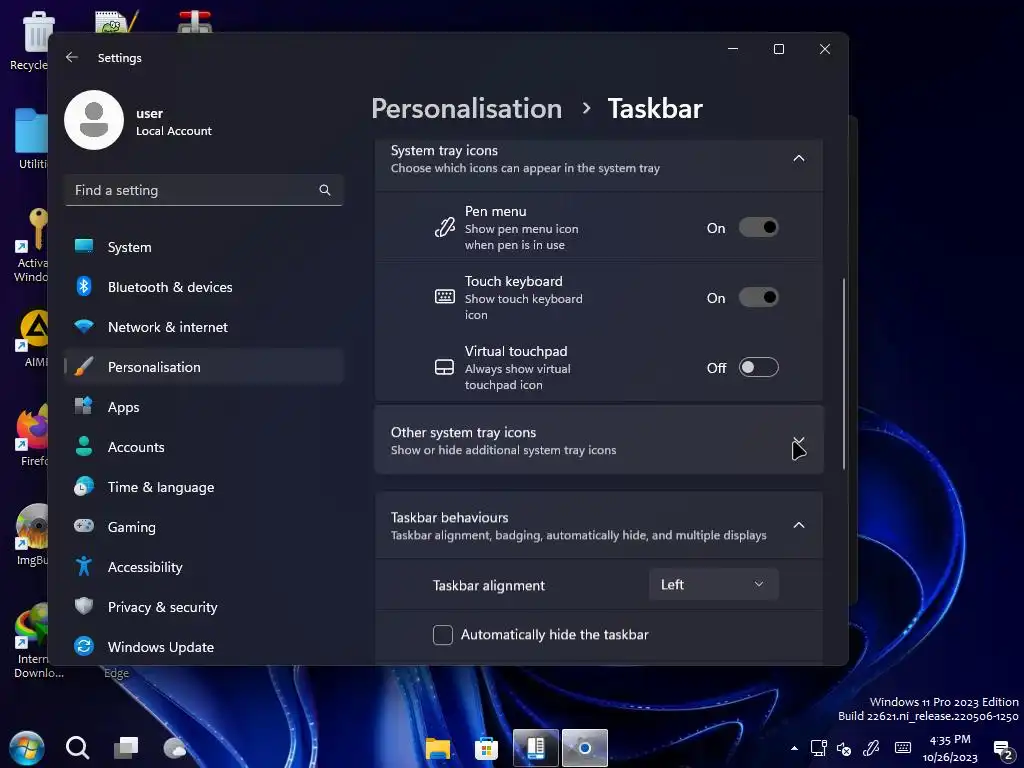
Task: Click the muted volume tray icon
Action: click(844, 748)
